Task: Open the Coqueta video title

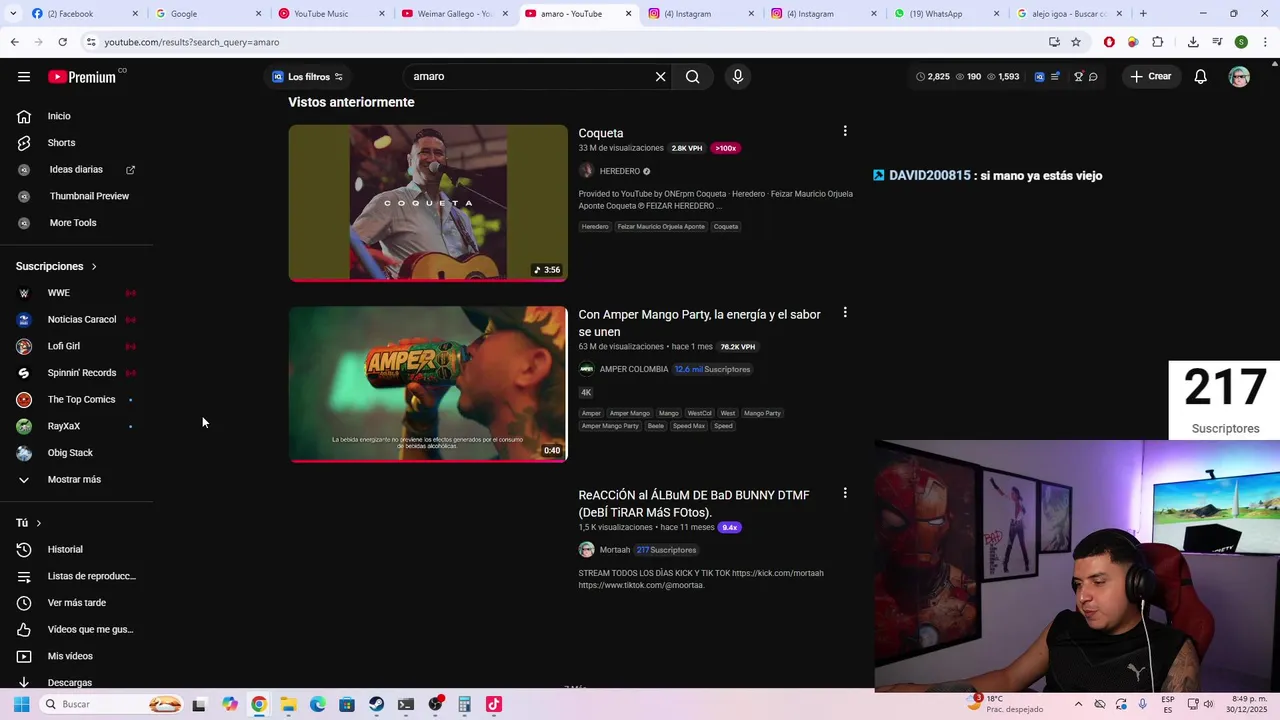Action: [600, 133]
